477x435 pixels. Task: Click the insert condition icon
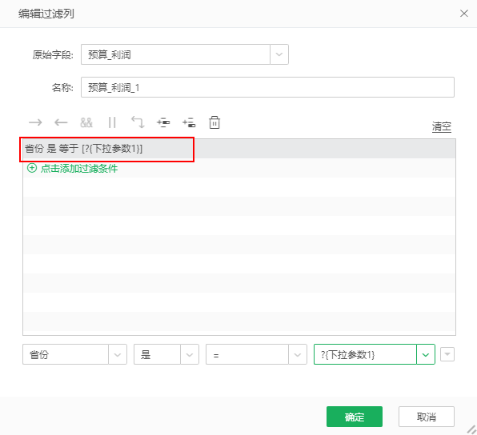163,123
